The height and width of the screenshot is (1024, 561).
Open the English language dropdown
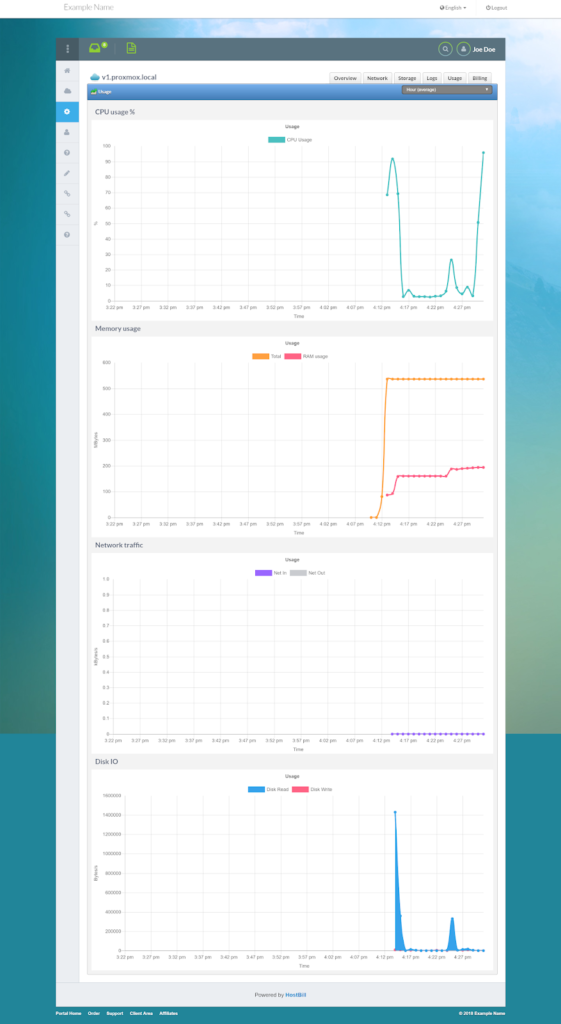pyautogui.click(x=453, y=8)
